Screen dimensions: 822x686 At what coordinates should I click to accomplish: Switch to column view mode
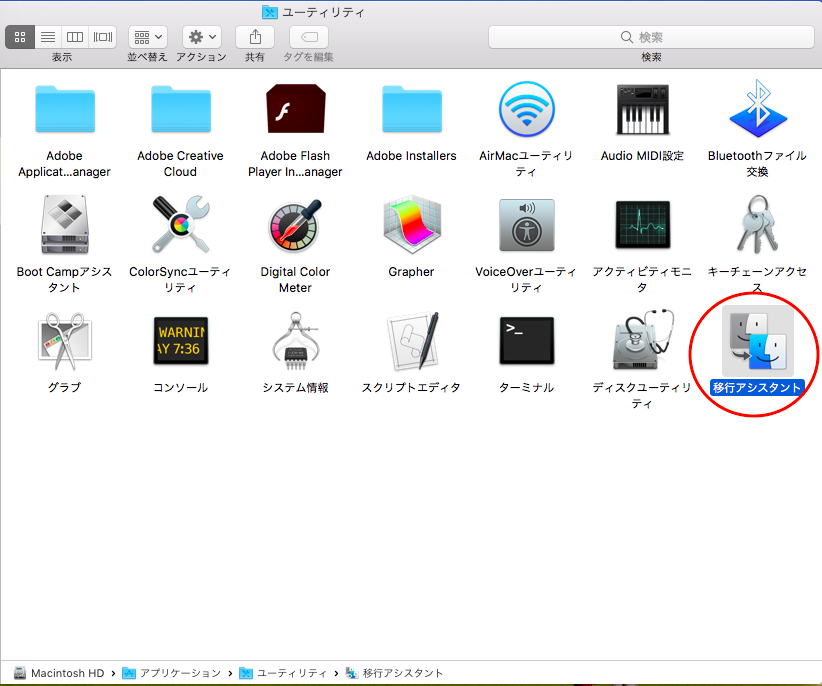click(75, 37)
